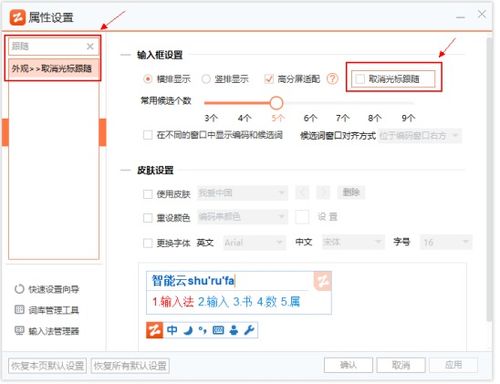This screenshot has width=500, height=384.
Task: Open the skin selection dropdown
Action: [242, 193]
